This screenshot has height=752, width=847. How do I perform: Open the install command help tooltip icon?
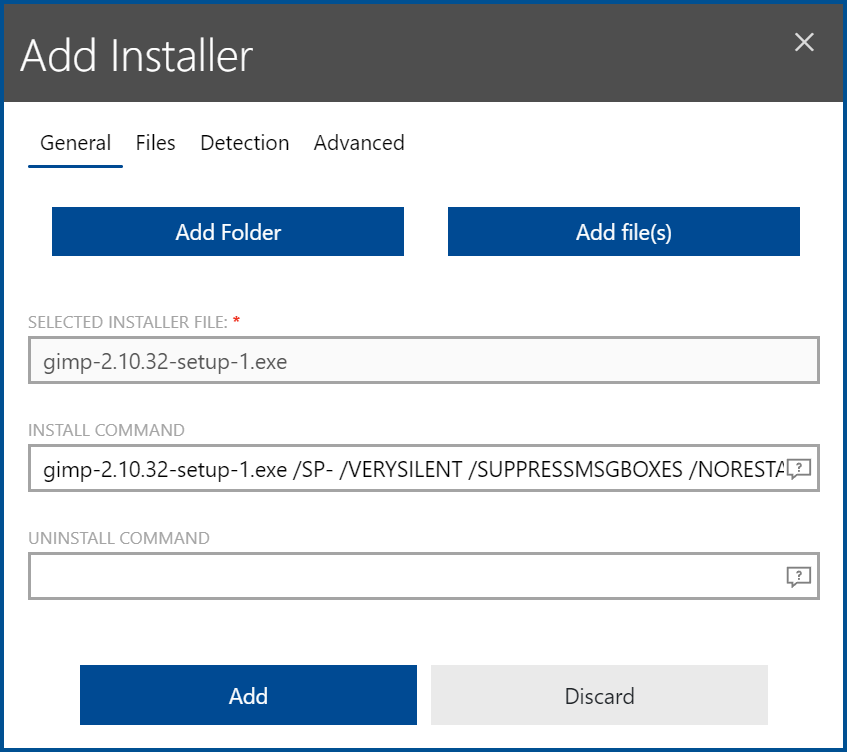[798, 468]
